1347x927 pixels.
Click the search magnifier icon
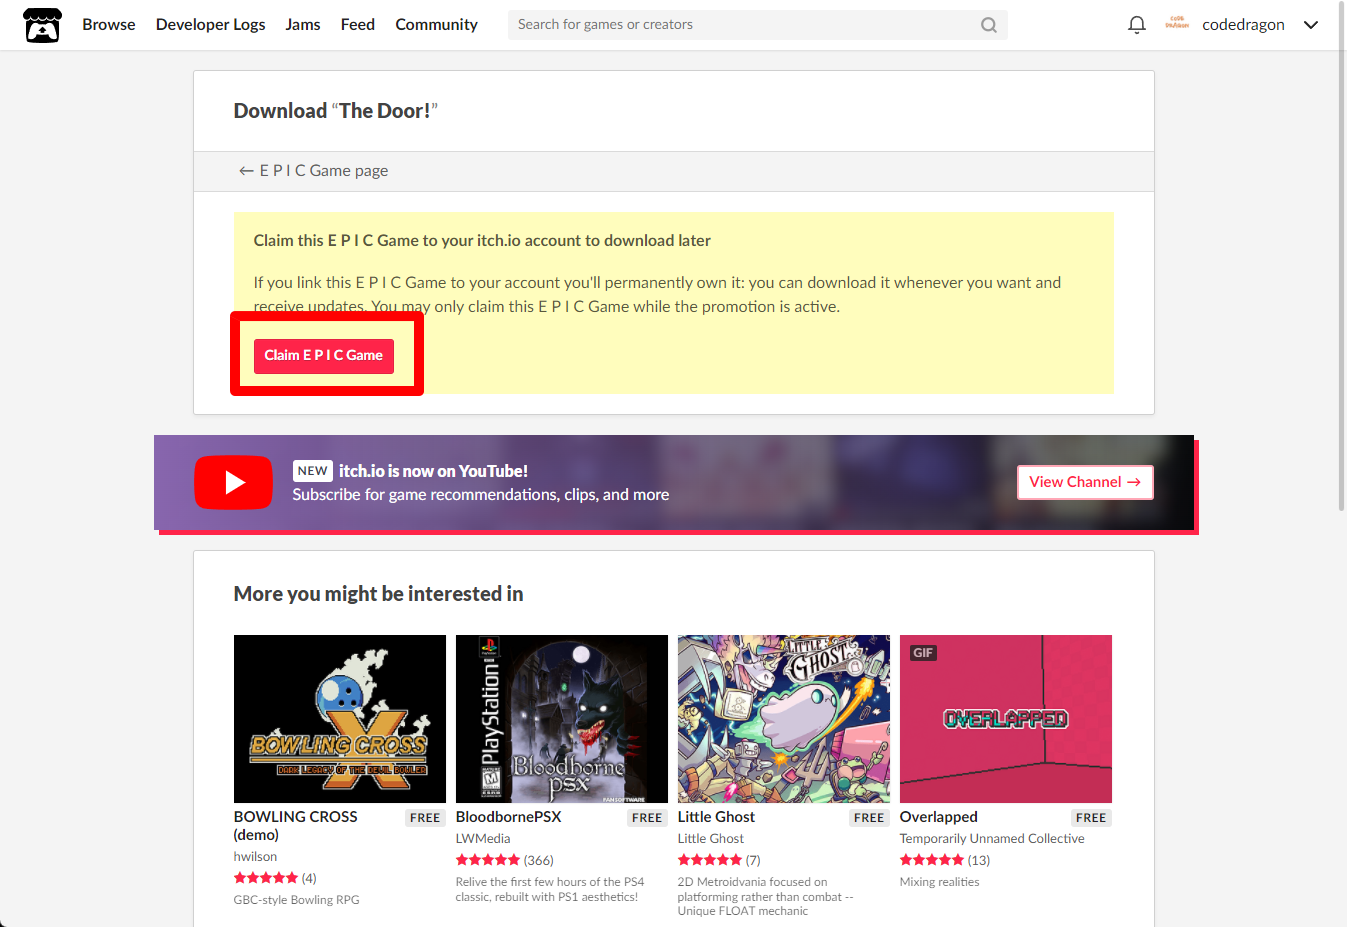click(988, 25)
